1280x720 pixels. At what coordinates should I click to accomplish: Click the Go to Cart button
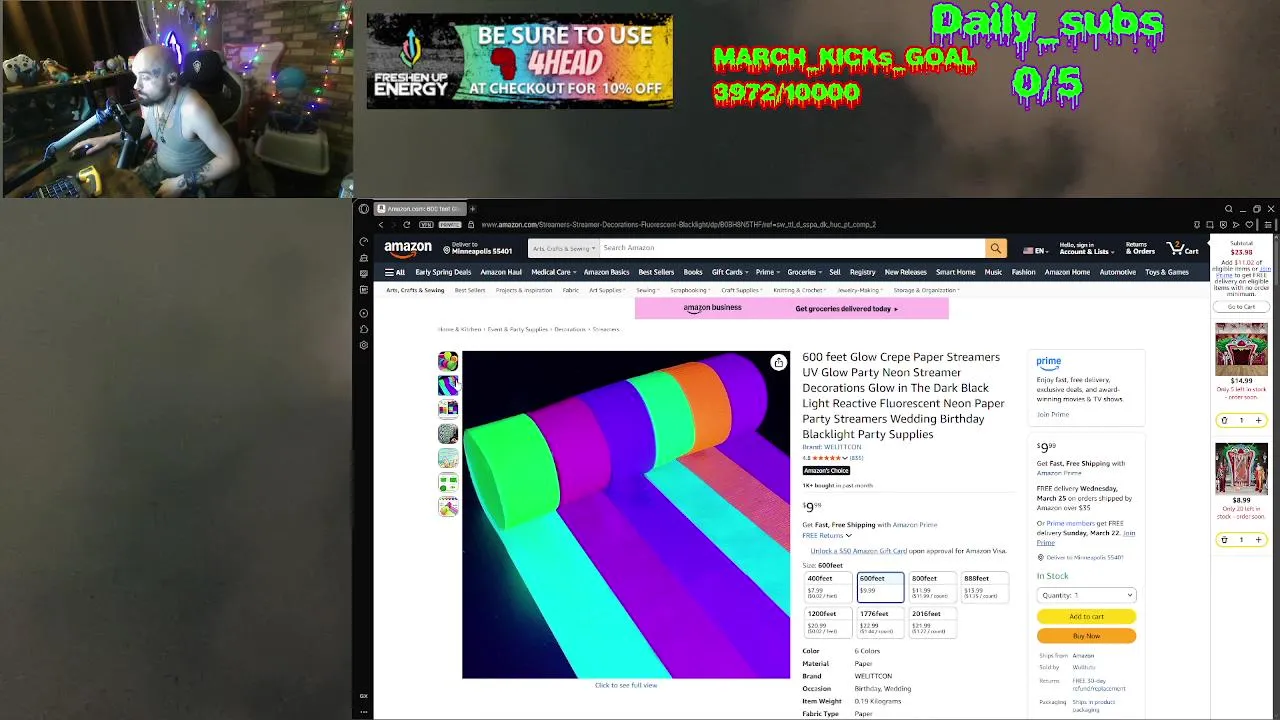(x=1241, y=307)
